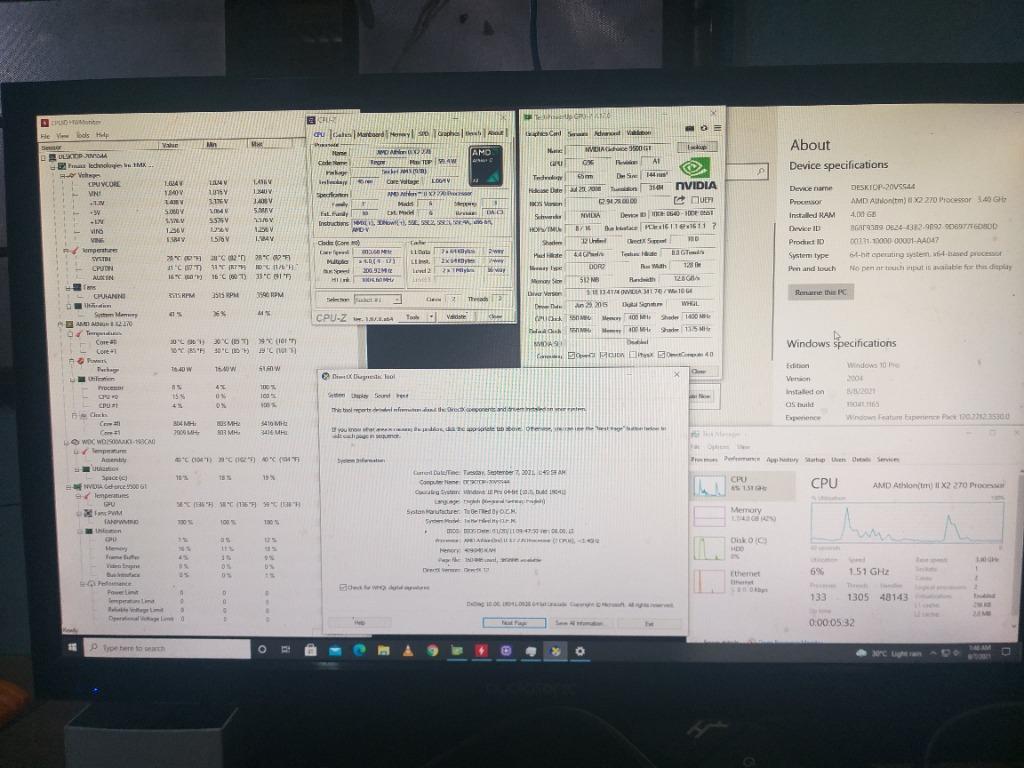Image resolution: width=1024 pixels, height=768 pixels.
Task: Collapse AMD Athlon II X2 270 node
Action: (61, 324)
